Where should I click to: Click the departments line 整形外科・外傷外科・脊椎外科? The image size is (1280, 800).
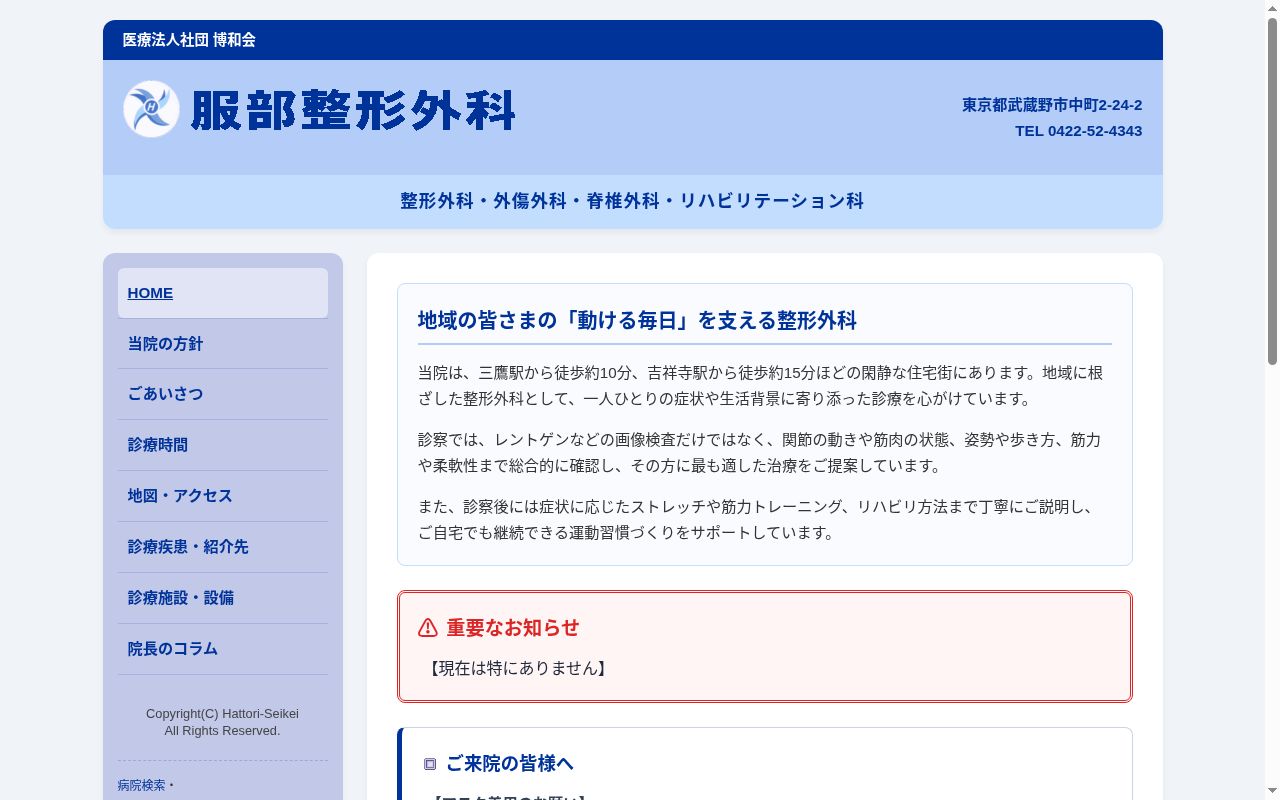tap(632, 201)
